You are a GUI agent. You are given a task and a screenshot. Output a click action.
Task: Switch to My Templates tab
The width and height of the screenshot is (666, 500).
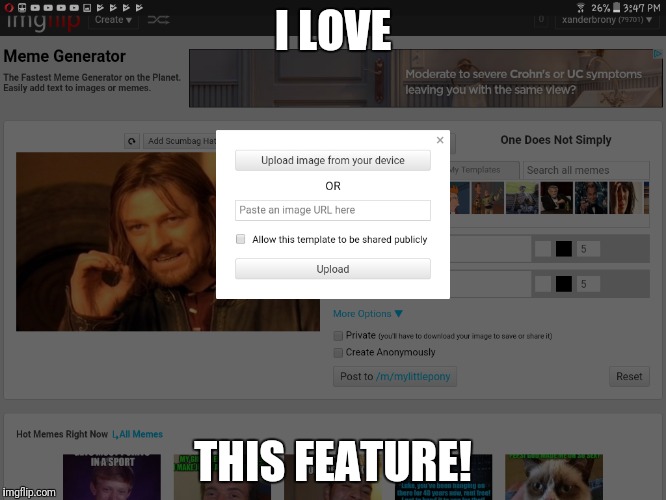484,170
